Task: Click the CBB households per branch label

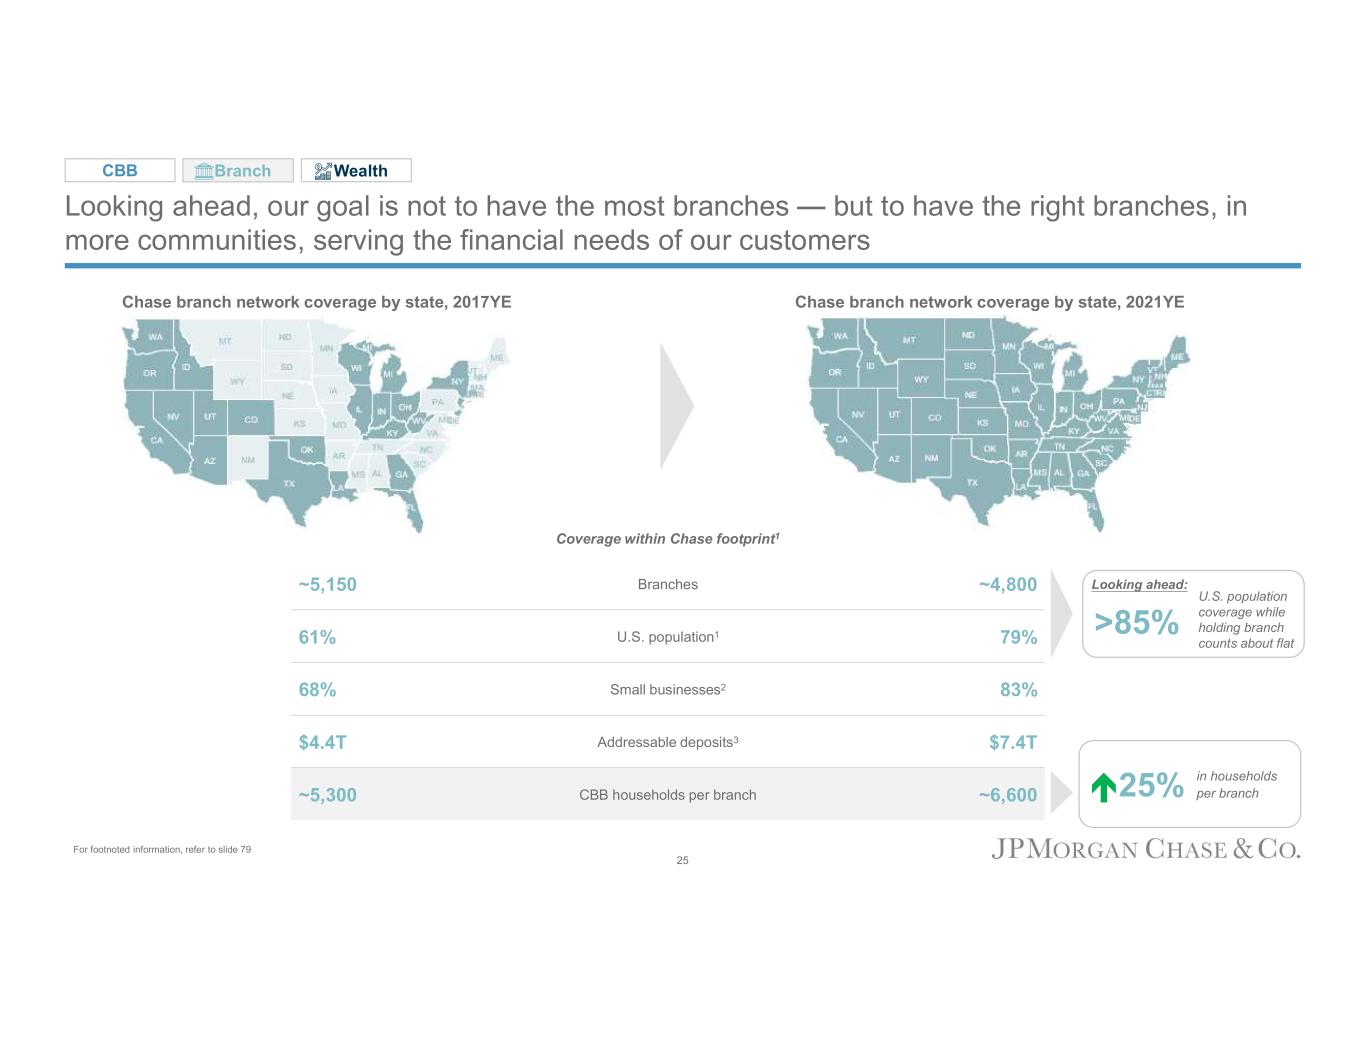Action: tap(667, 795)
